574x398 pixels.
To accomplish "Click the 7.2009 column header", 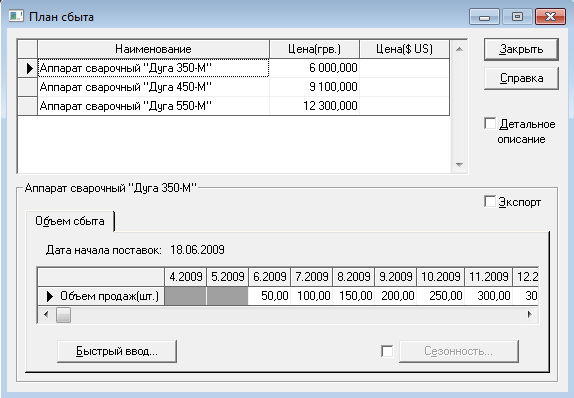I will click(x=312, y=276).
